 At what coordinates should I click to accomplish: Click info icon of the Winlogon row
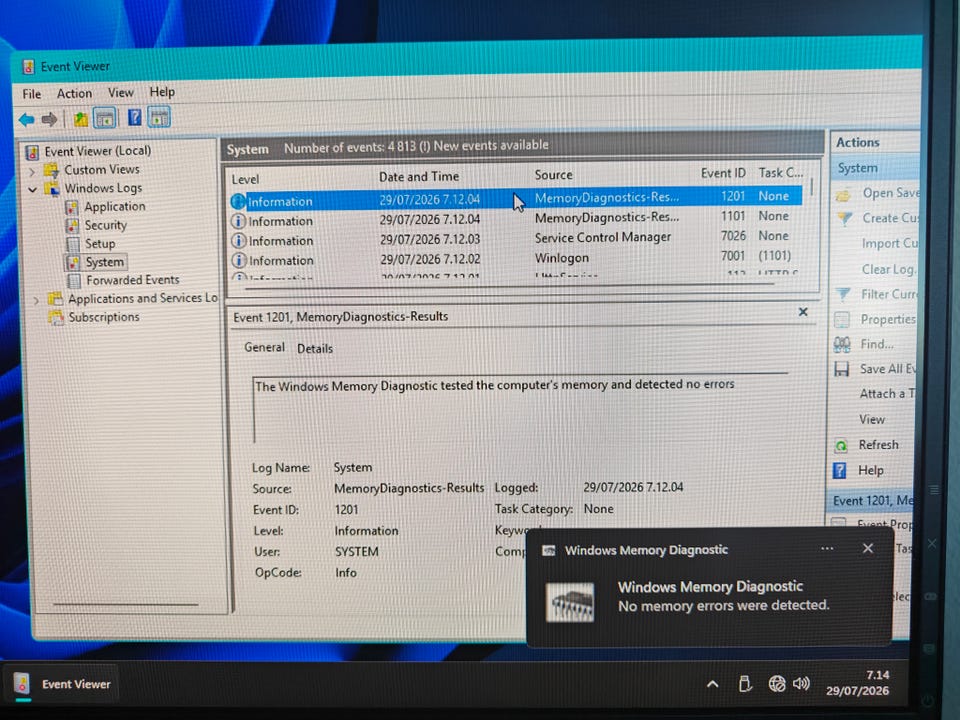(238, 260)
